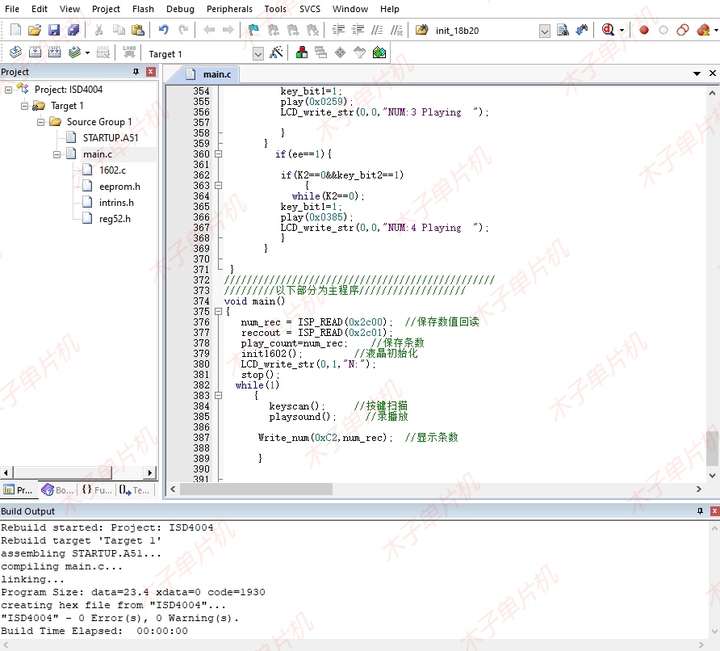
Task: Click the Batch Build icon
Action: click(74, 53)
